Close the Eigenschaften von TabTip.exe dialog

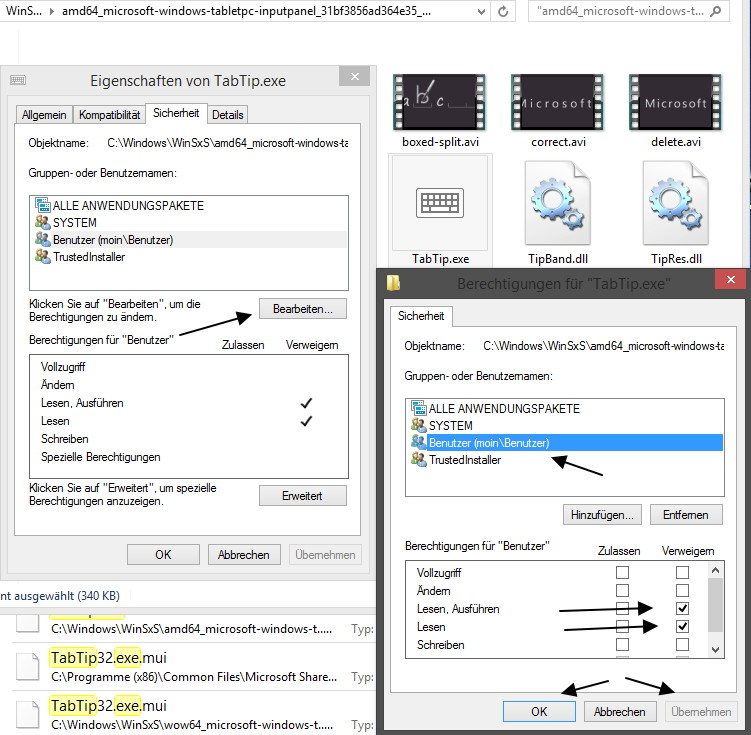[354, 76]
